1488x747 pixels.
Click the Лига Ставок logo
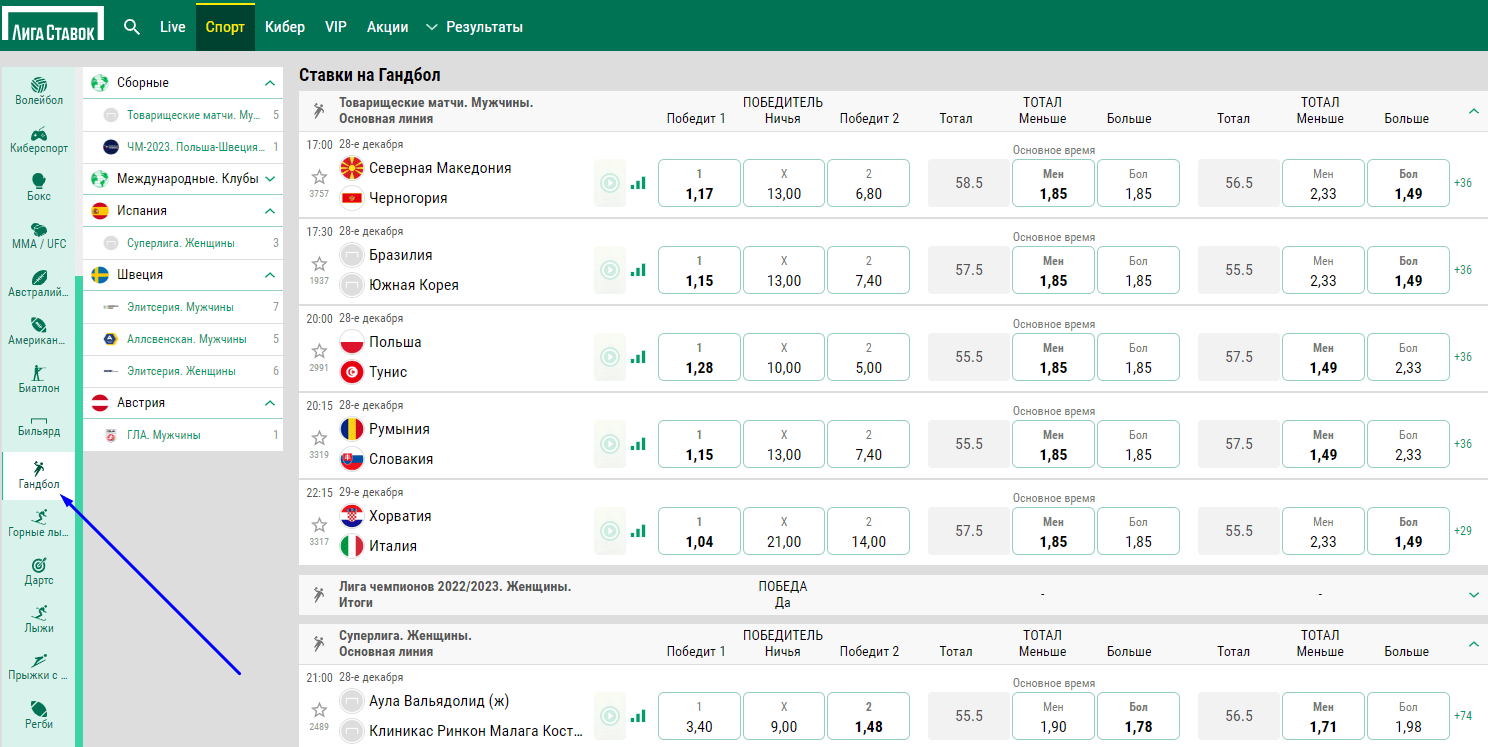click(53, 26)
